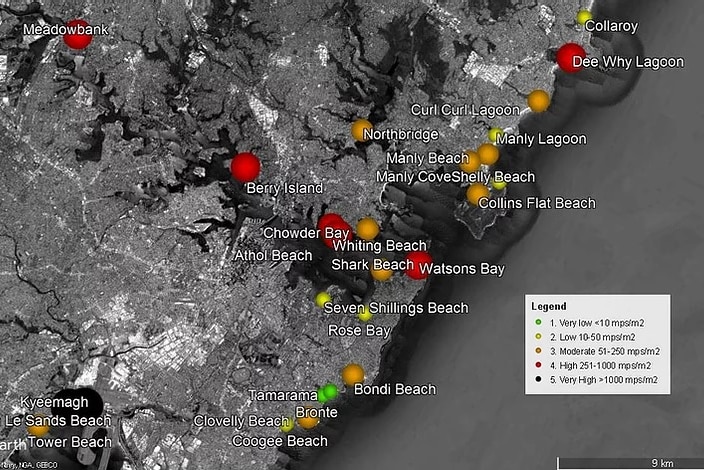Select the orange Bondi Beach marker
Screen dimensions: 704x470
coord(353,375)
